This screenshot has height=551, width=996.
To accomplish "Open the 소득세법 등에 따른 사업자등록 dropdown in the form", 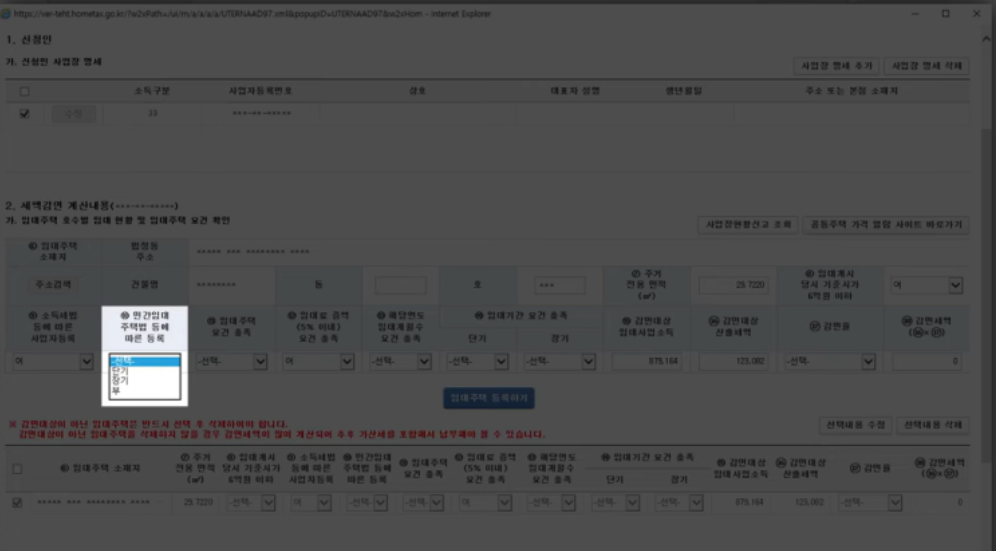I will pos(53,361).
